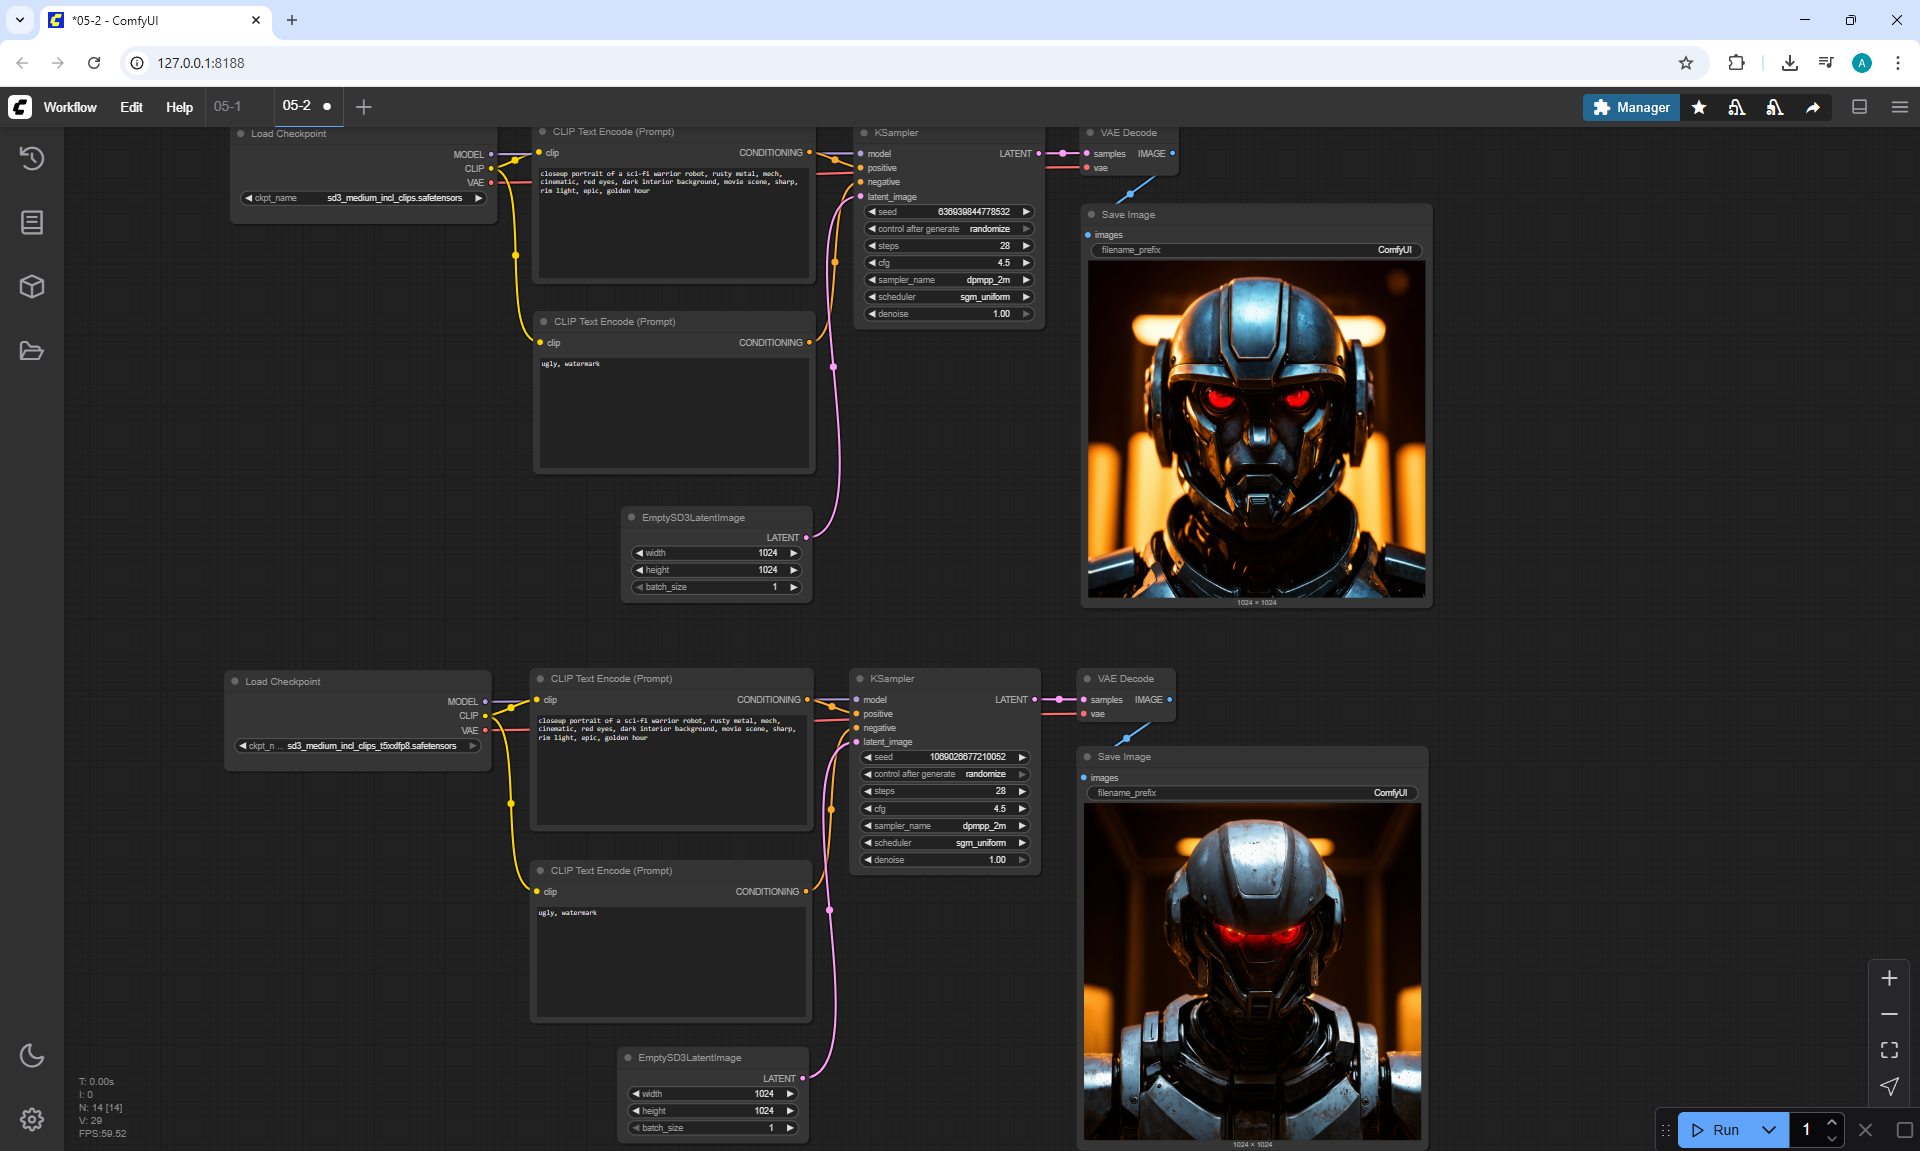Click the star favorites icon beside Manager
Image resolution: width=1920 pixels, height=1151 pixels.
(x=1699, y=107)
